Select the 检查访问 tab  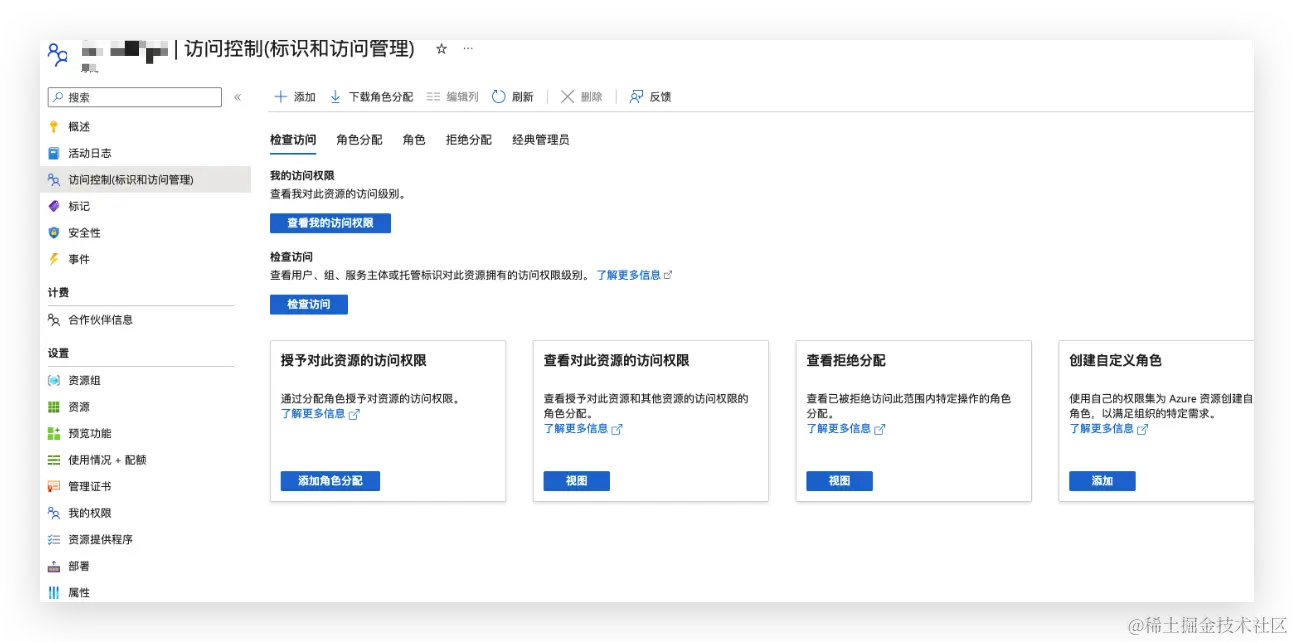click(293, 140)
